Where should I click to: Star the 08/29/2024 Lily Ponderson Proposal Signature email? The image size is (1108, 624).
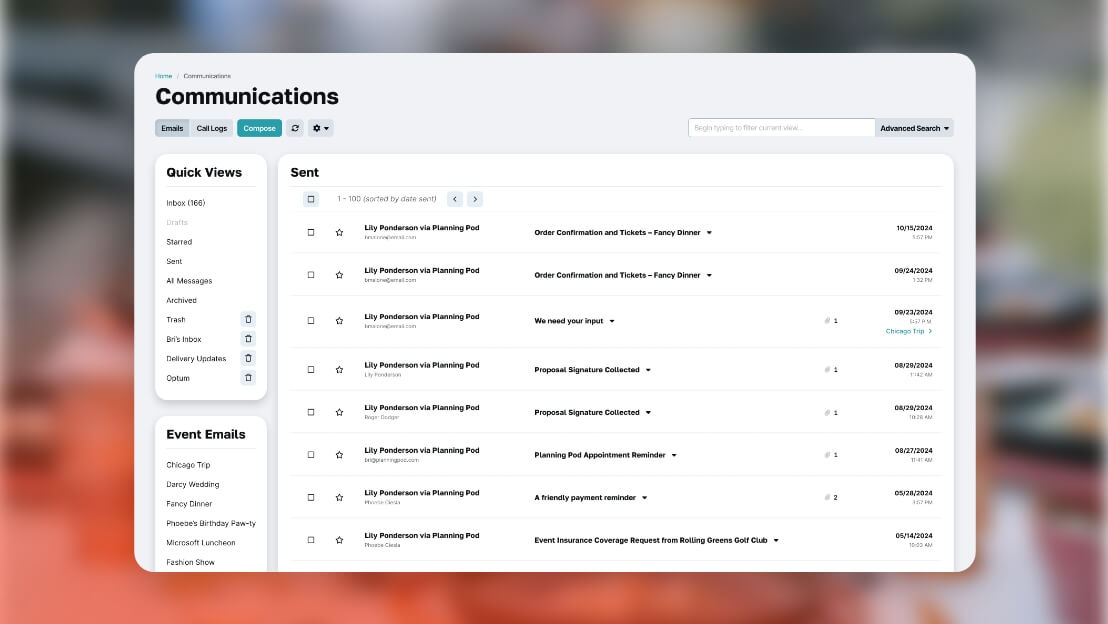339,370
